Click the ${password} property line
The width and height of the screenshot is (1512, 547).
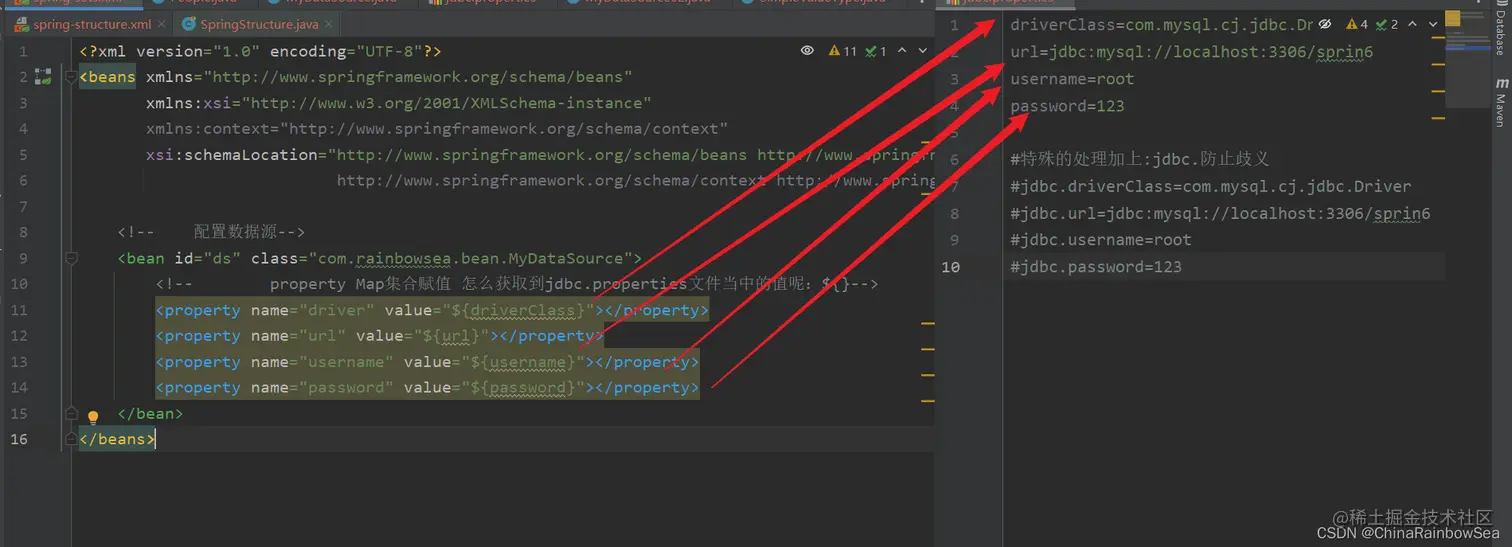pos(427,388)
